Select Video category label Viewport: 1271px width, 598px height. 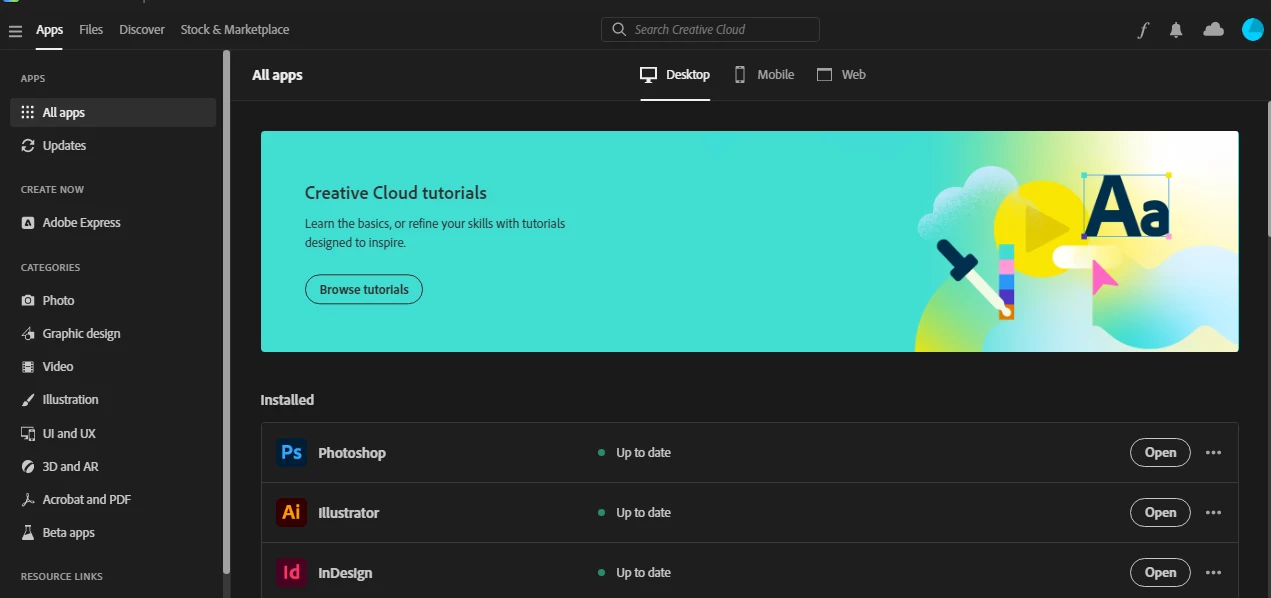point(58,367)
